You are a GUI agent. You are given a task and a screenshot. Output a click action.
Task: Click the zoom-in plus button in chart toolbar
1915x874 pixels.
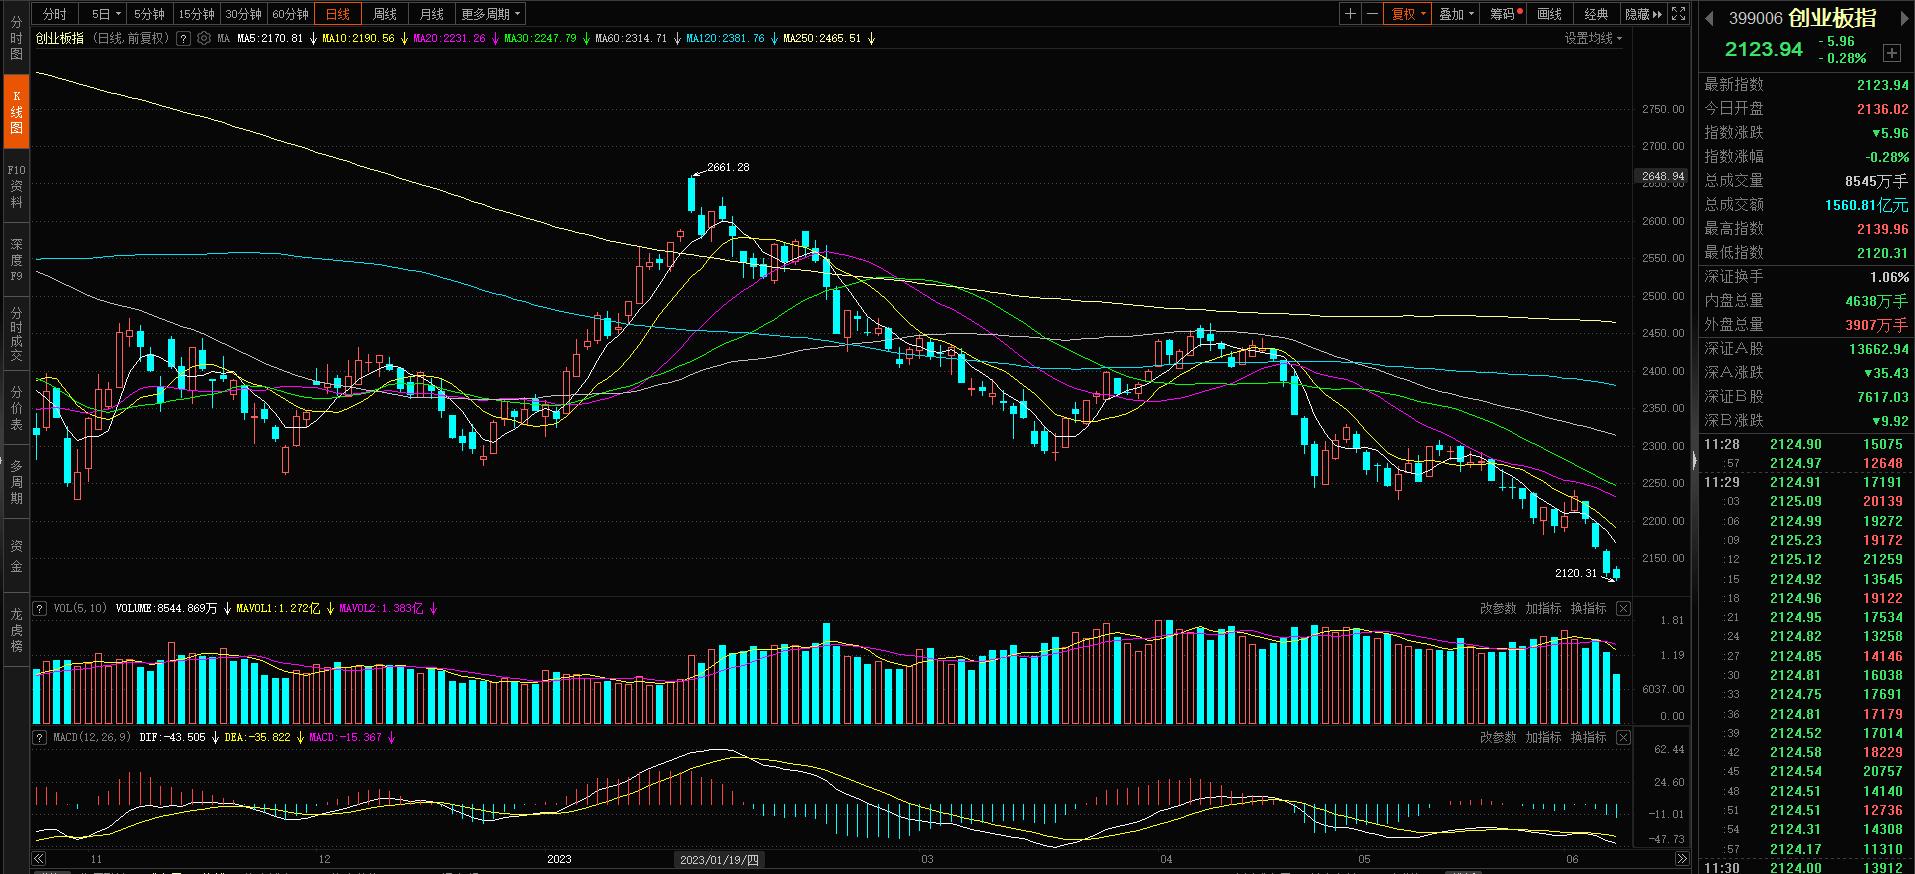tap(1351, 14)
